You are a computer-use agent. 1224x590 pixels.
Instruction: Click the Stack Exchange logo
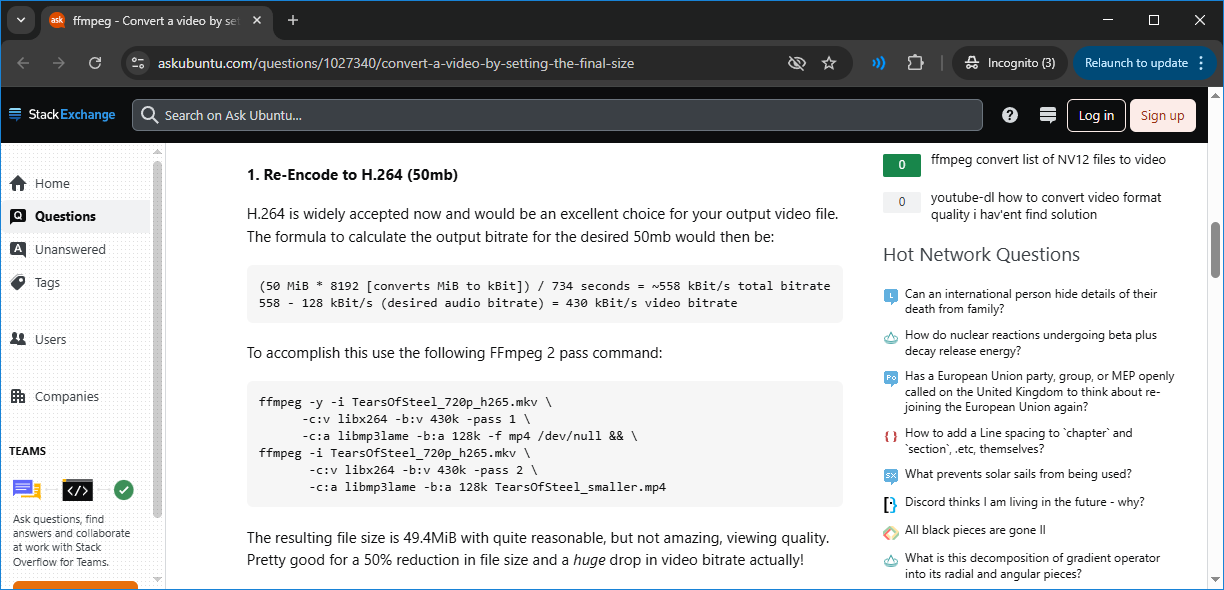[x=62, y=115]
